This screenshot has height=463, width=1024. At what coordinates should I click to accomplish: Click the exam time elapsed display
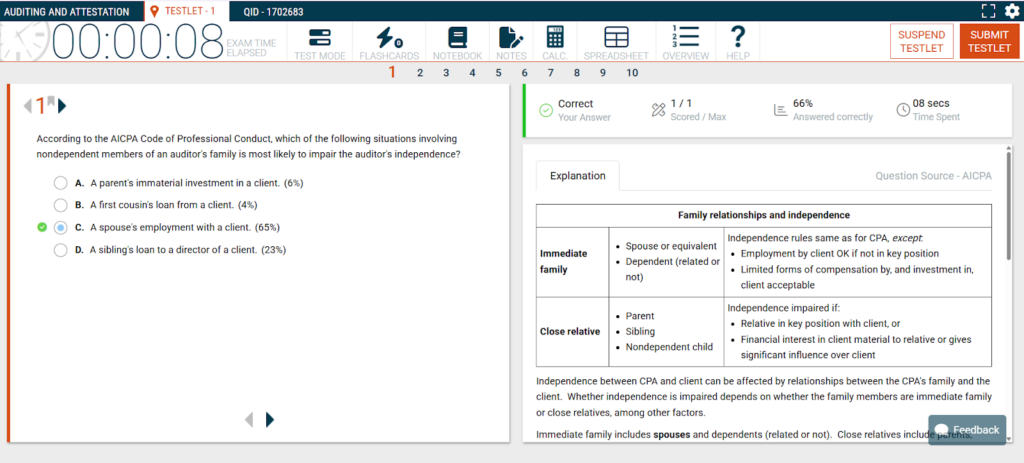click(x=137, y=43)
